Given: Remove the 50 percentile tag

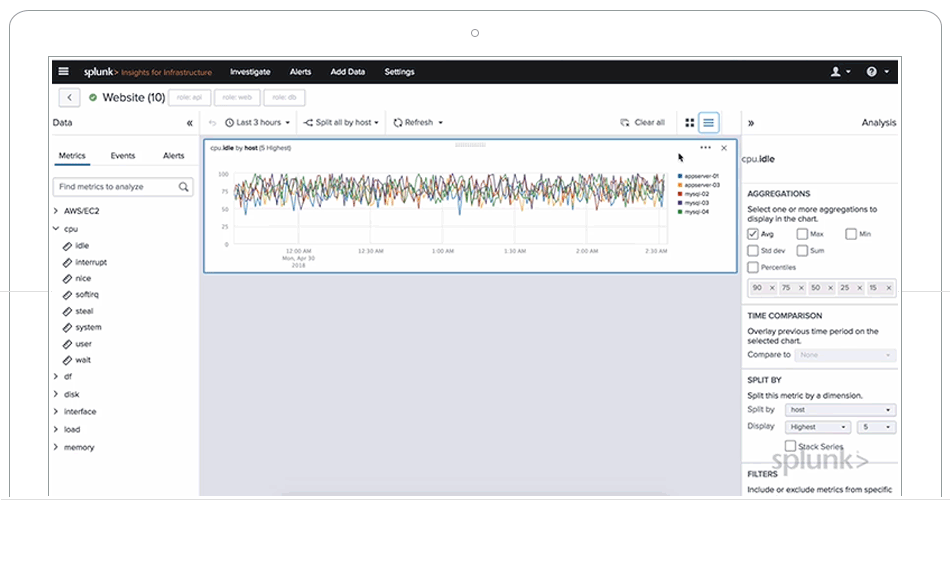Looking at the screenshot, I should pos(830,288).
